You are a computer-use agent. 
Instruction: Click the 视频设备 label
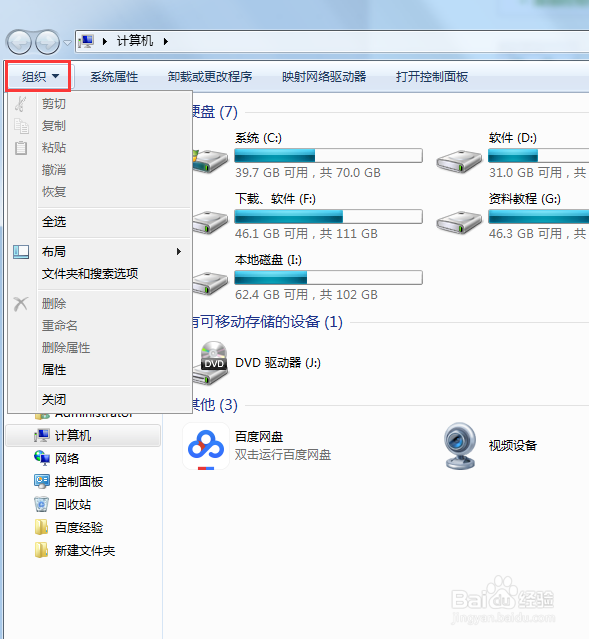coord(513,446)
